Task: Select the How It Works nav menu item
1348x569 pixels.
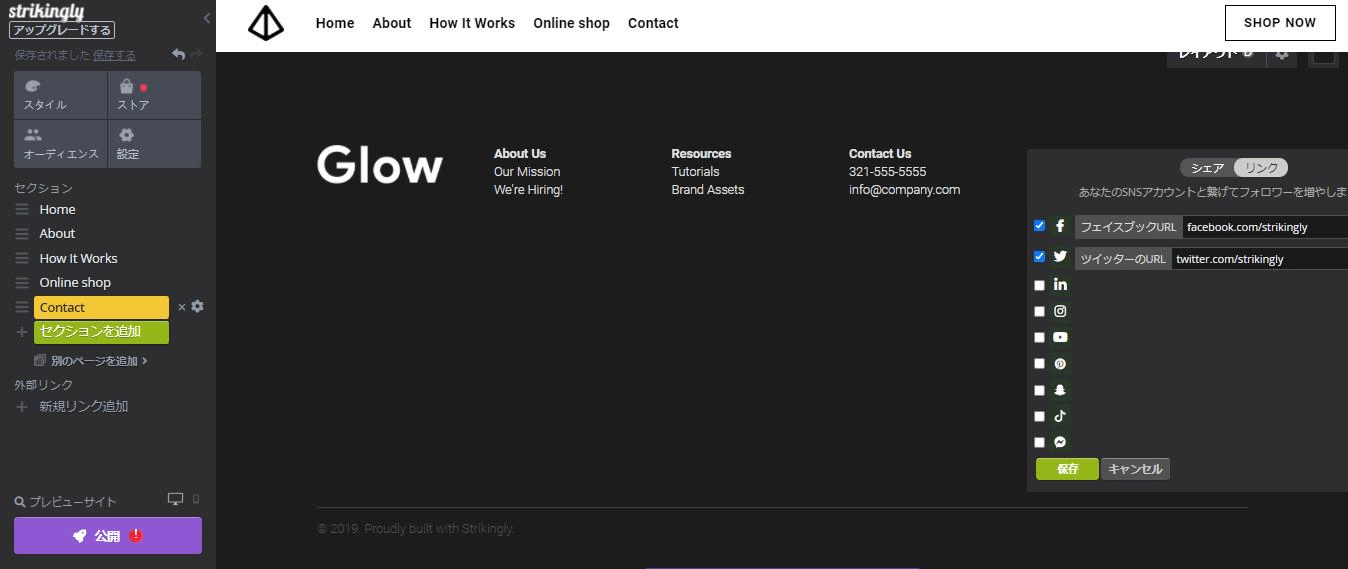Action: point(472,23)
